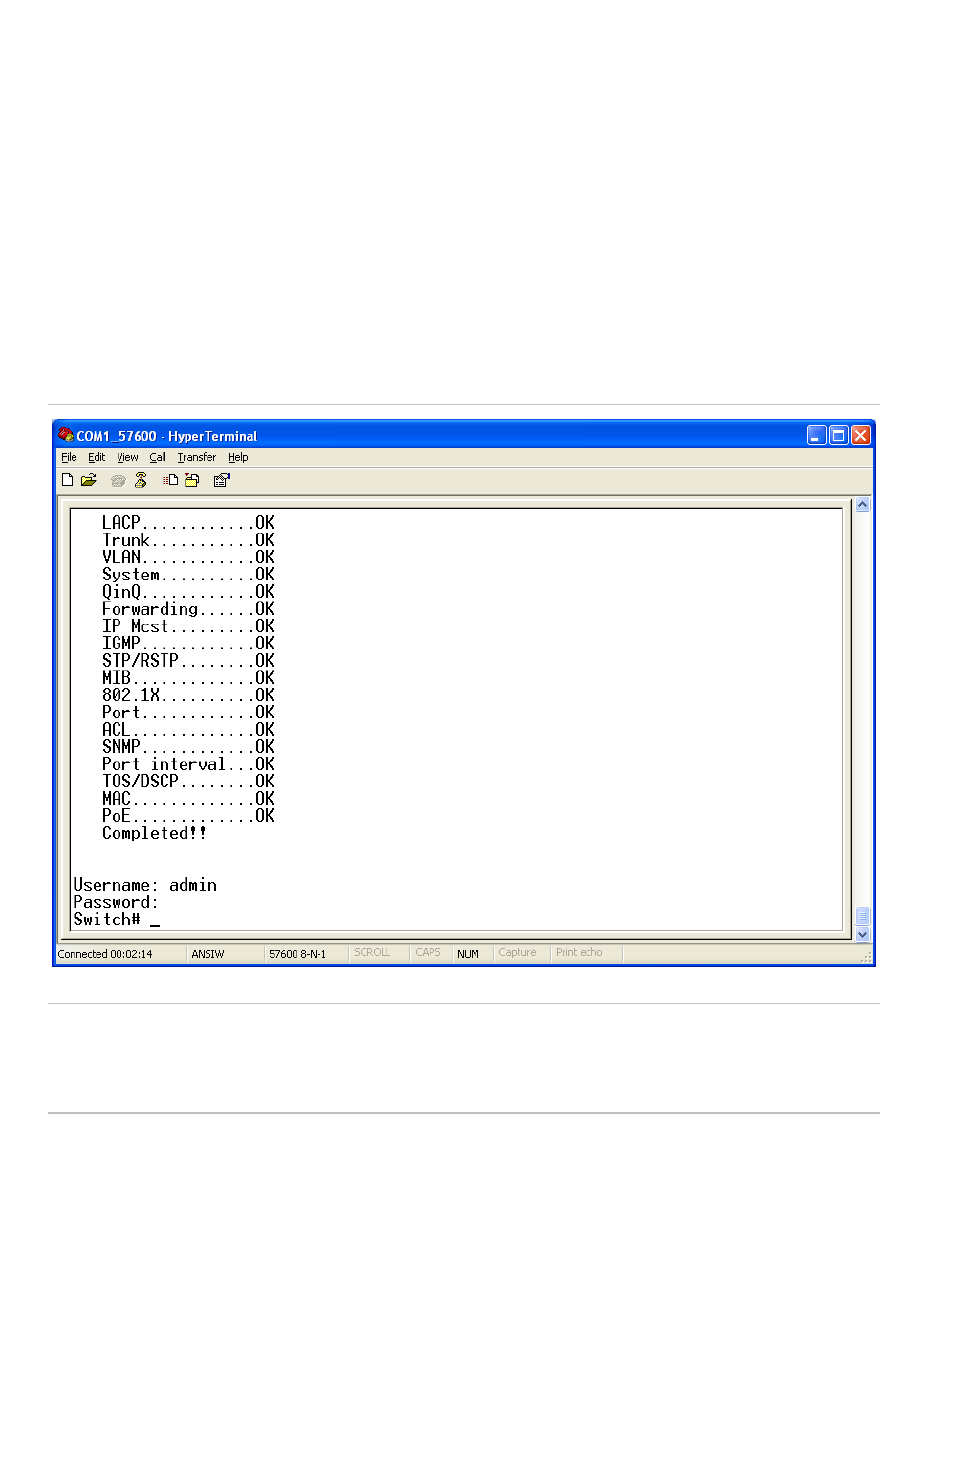Click the 'Password:' line in terminal
The height and width of the screenshot is (1474, 954).
116,902
